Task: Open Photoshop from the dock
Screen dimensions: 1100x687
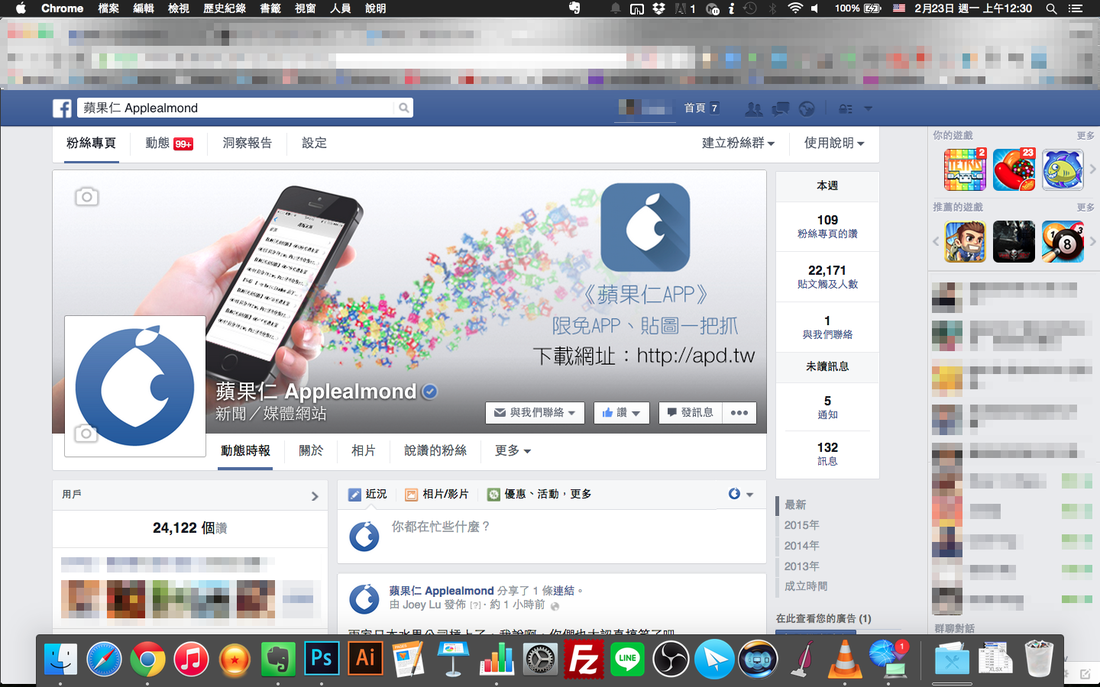Action: [x=322, y=658]
